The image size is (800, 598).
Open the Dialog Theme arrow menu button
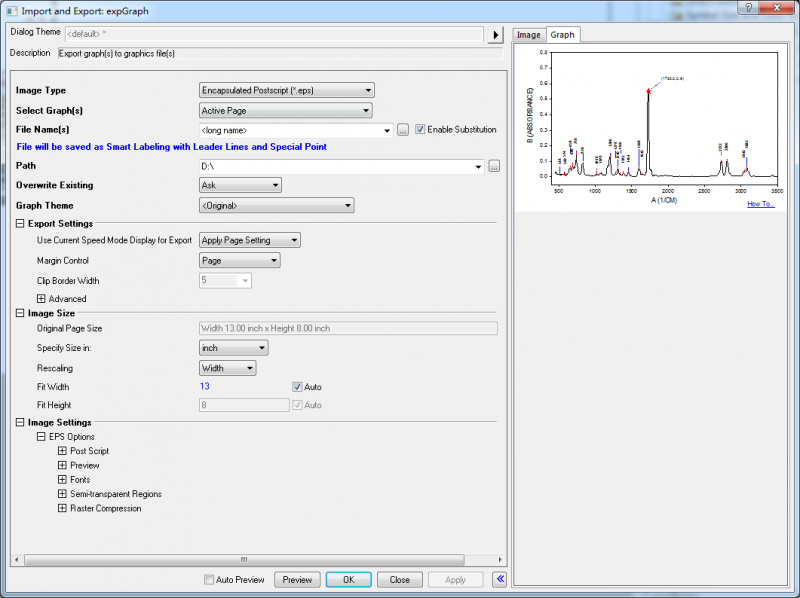[495, 35]
